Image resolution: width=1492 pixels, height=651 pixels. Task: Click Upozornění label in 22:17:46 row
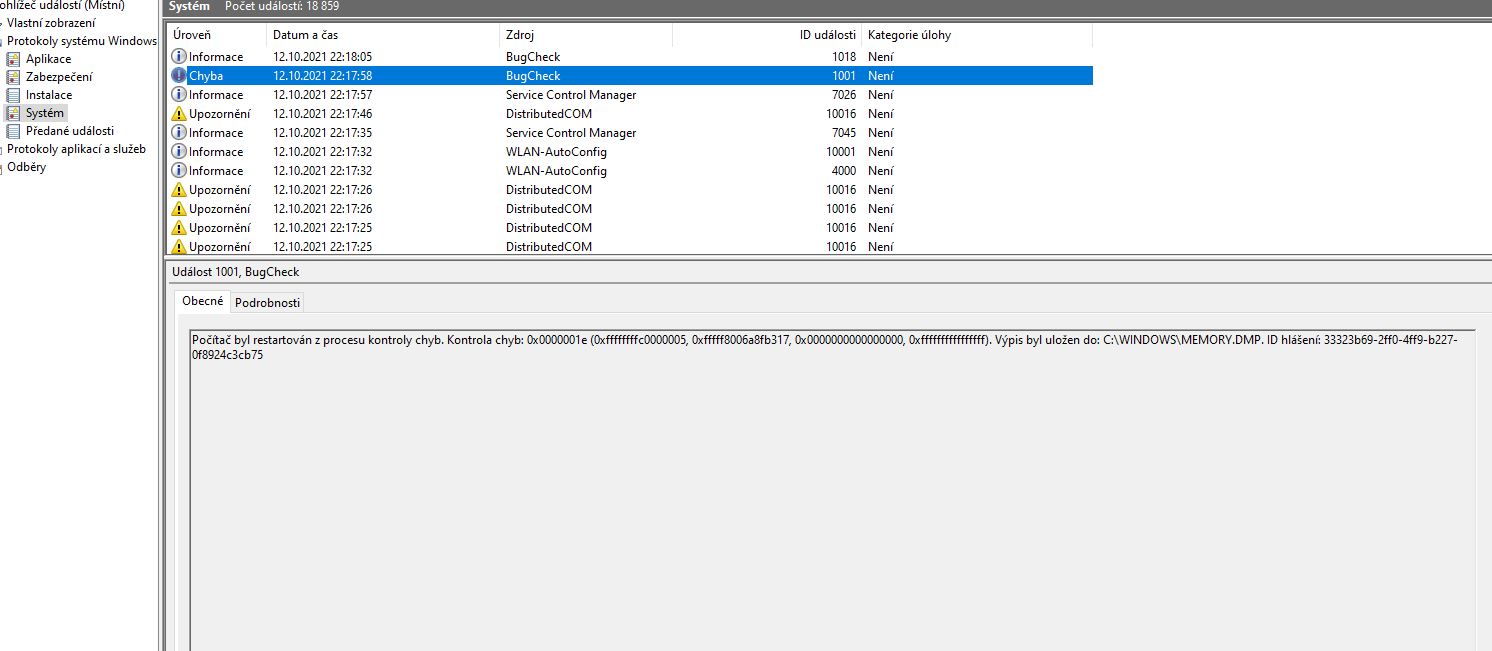(220, 114)
